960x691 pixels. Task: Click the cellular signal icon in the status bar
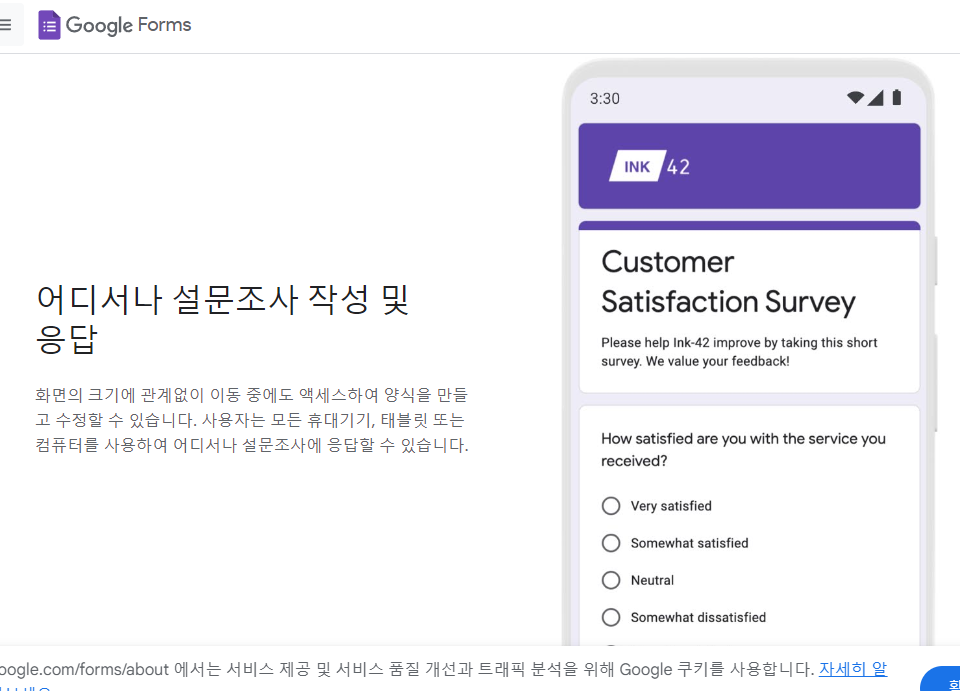tap(875, 97)
